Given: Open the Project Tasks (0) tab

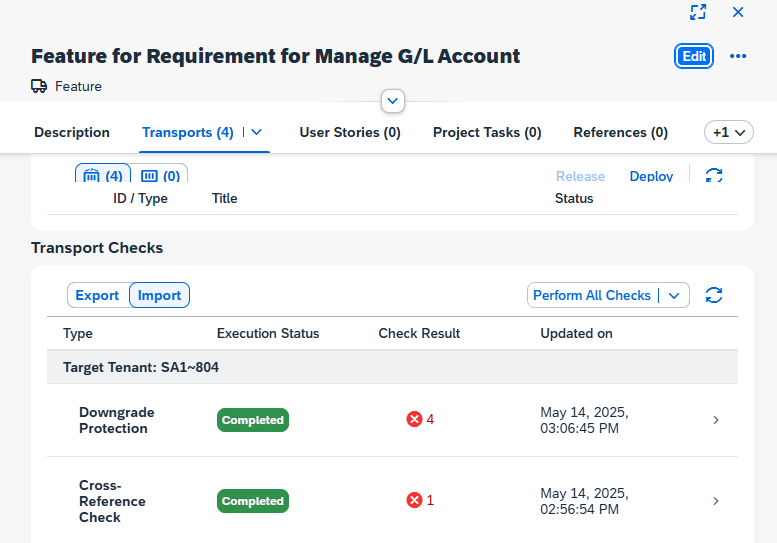Looking at the screenshot, I should pos(487,132).
